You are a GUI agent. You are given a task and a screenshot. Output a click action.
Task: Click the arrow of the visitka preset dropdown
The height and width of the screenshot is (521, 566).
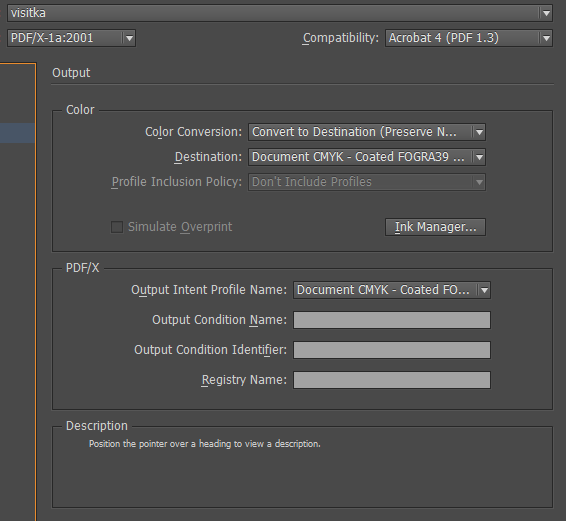click(x=546, y=13)
